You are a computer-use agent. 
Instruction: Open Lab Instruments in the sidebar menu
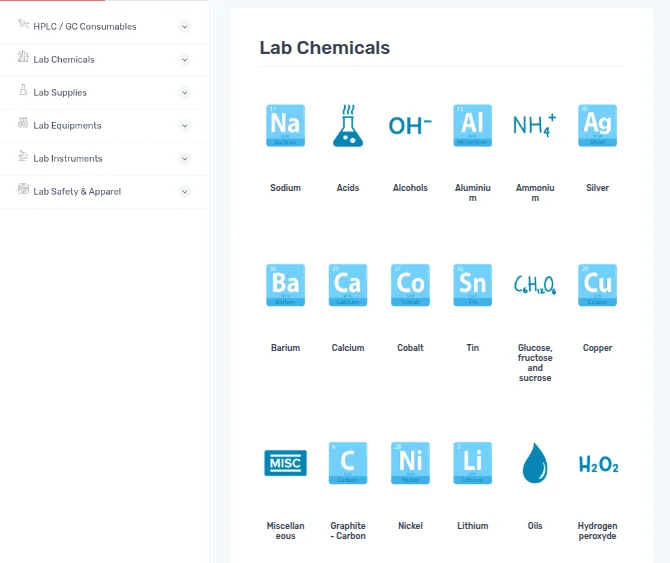[67, 159]
